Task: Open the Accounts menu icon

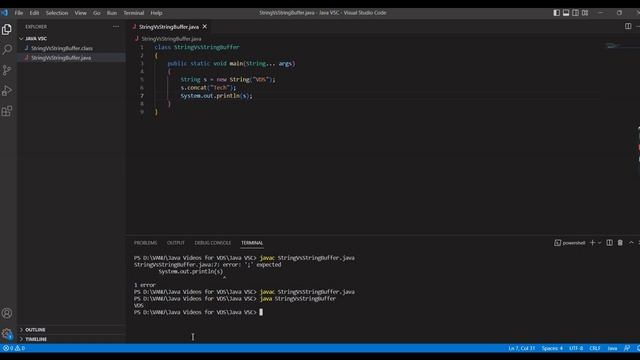Action: point(7,313)
